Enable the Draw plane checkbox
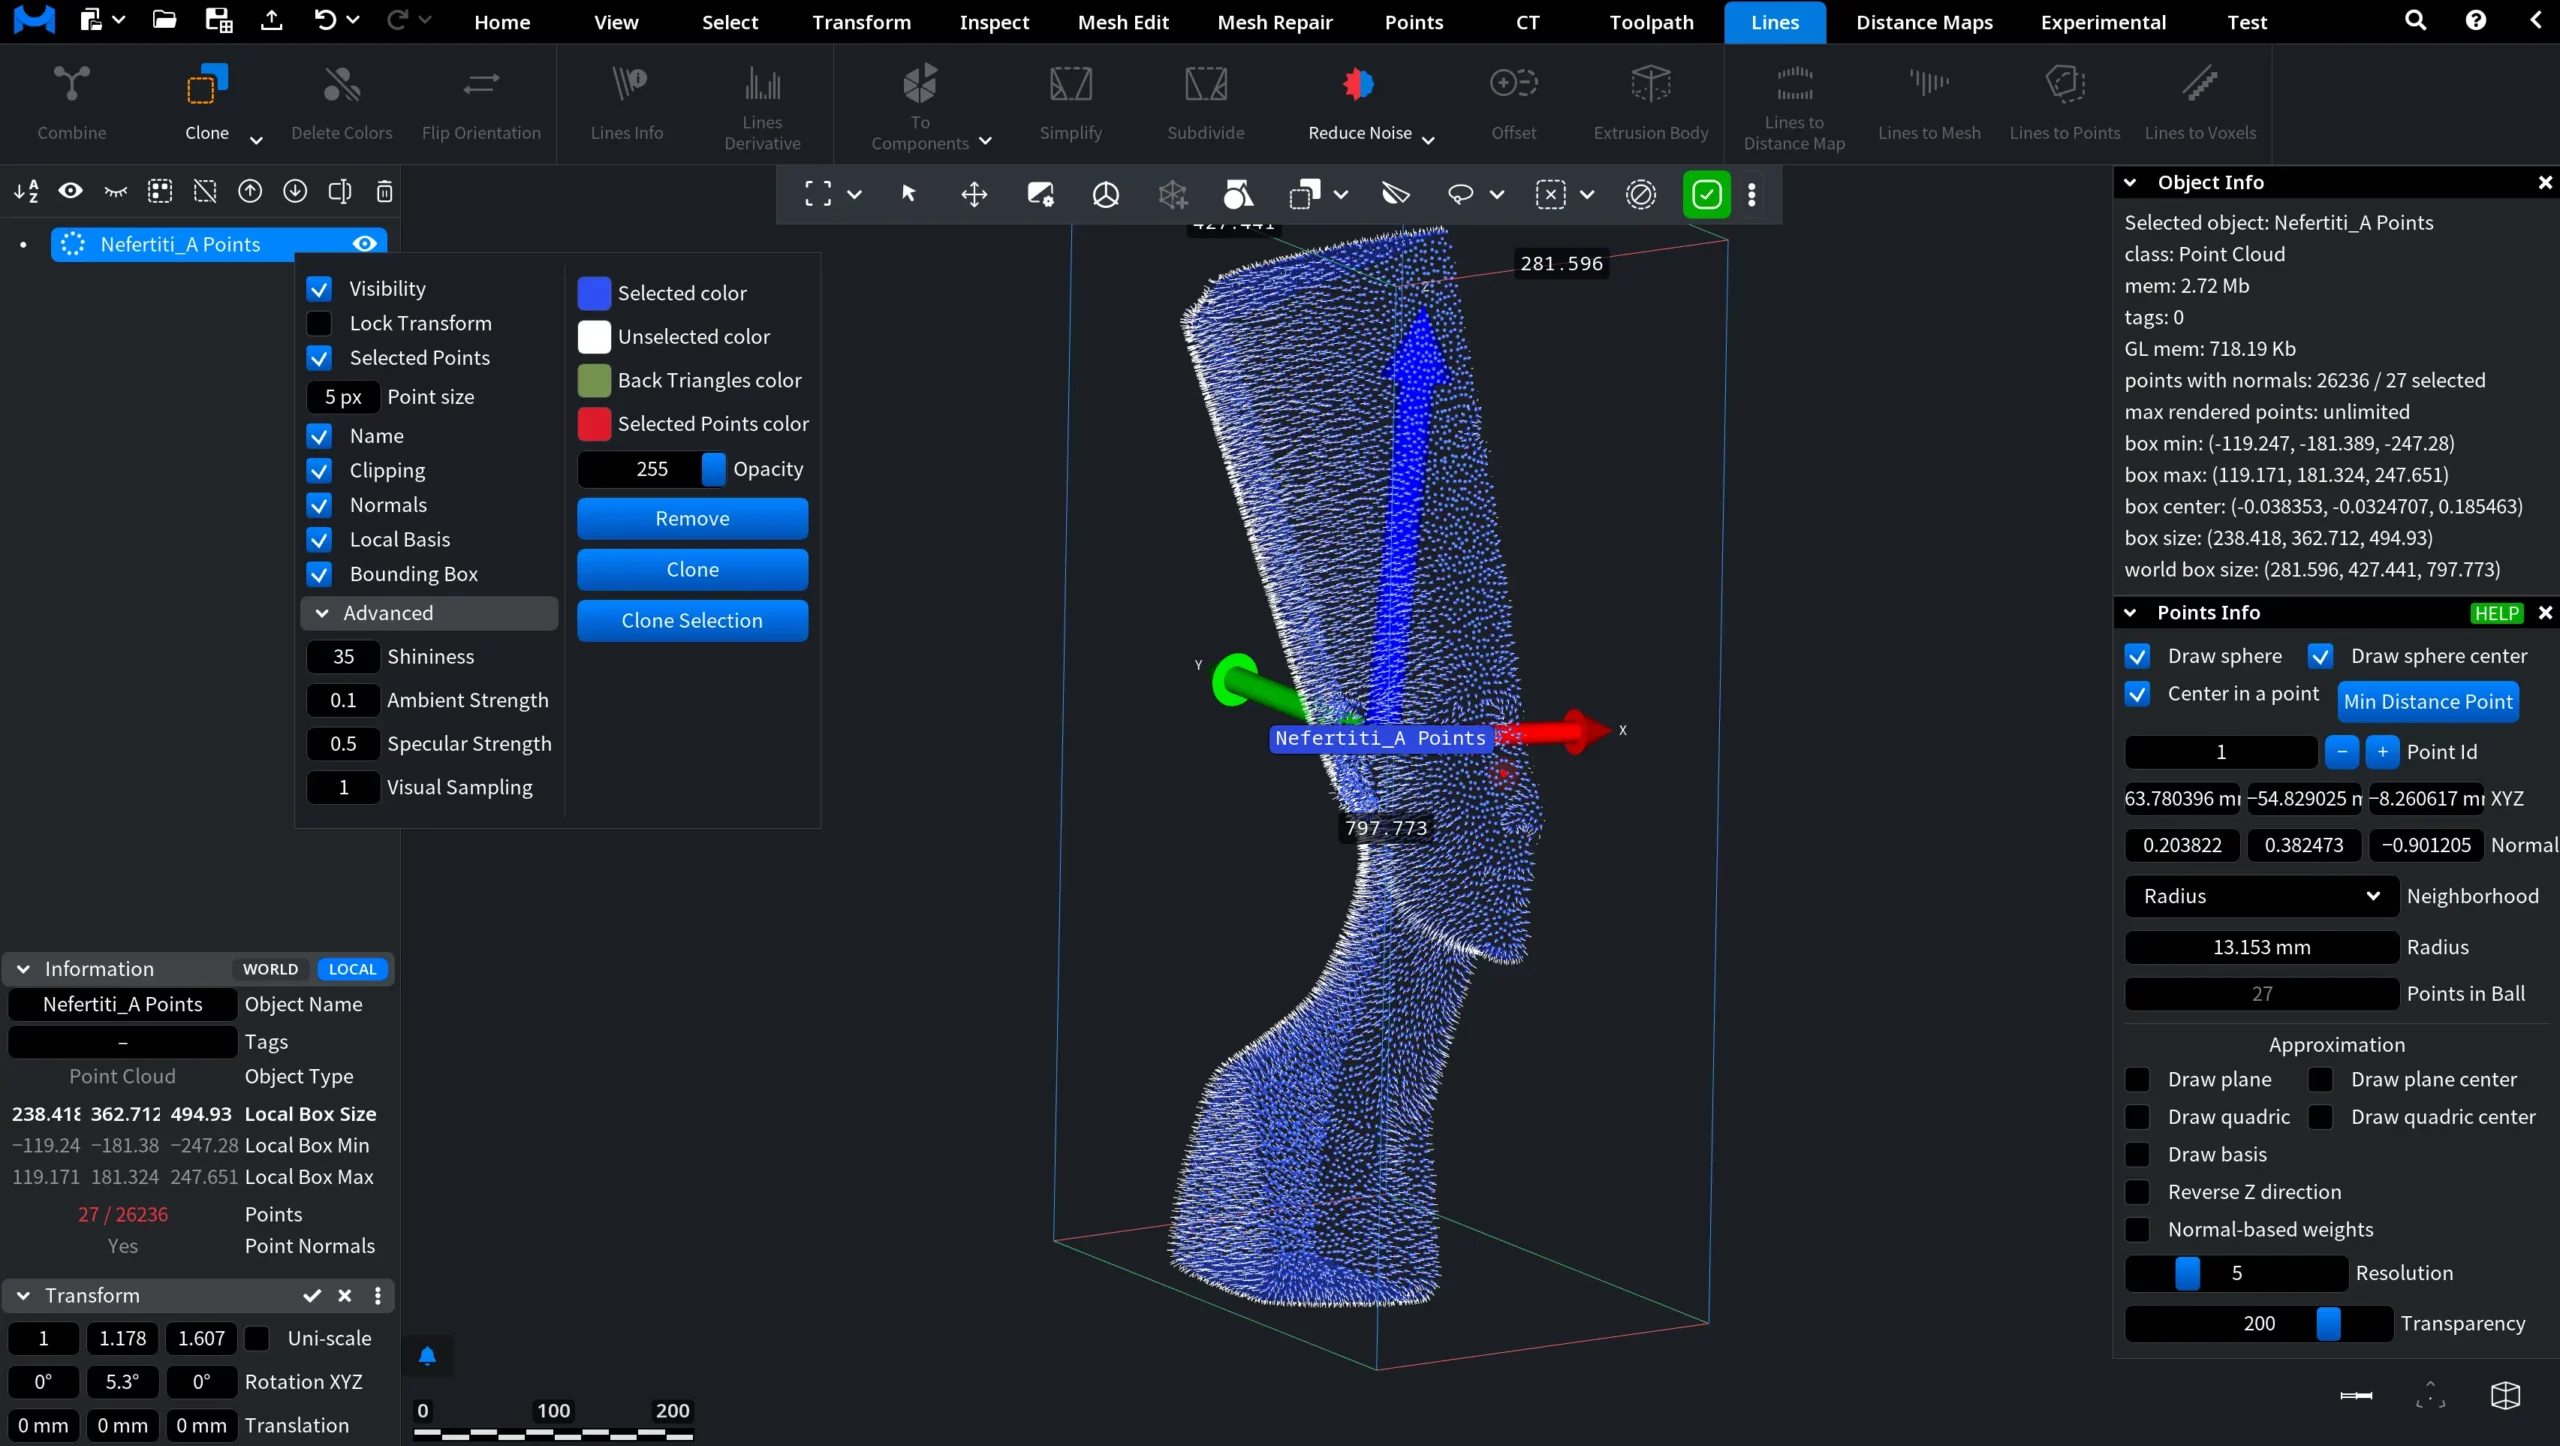Viewport: 2560px width, 1446px height. tap(2137, 1080)
